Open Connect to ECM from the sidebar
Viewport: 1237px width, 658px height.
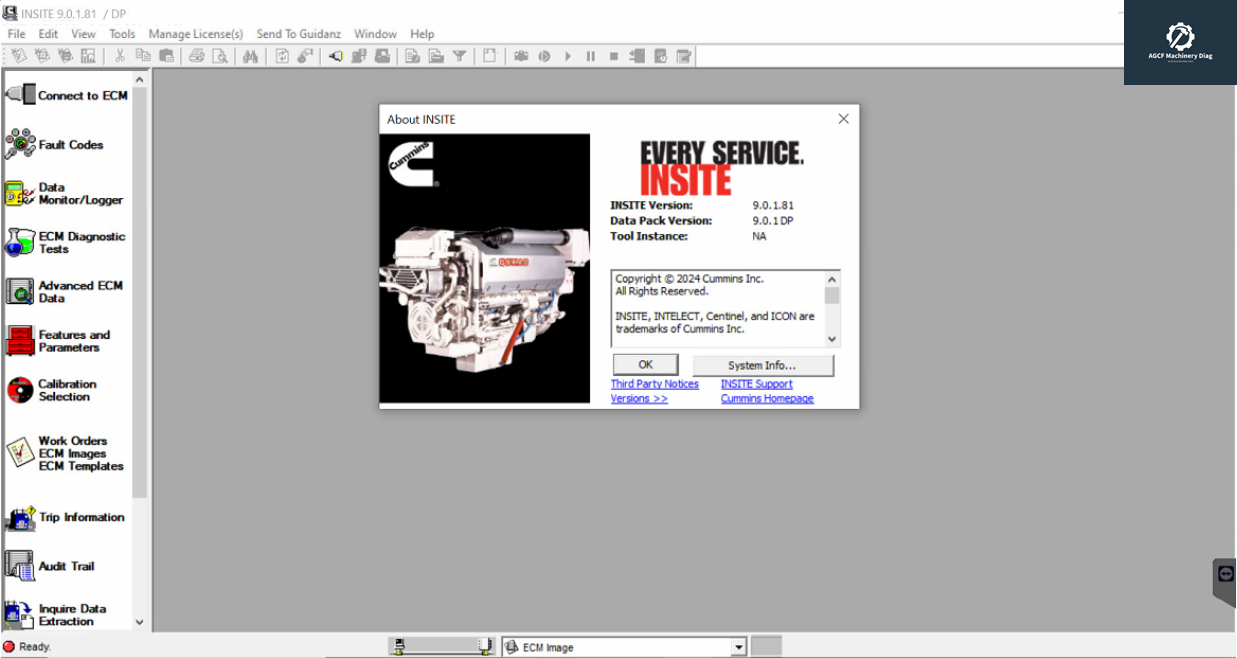[x=67, y=95]
